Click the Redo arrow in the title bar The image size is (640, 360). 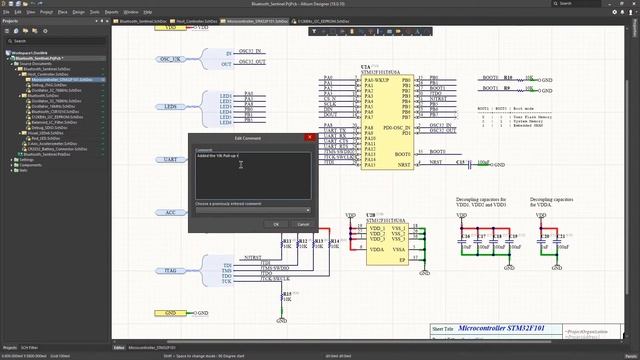click(40, 4)
